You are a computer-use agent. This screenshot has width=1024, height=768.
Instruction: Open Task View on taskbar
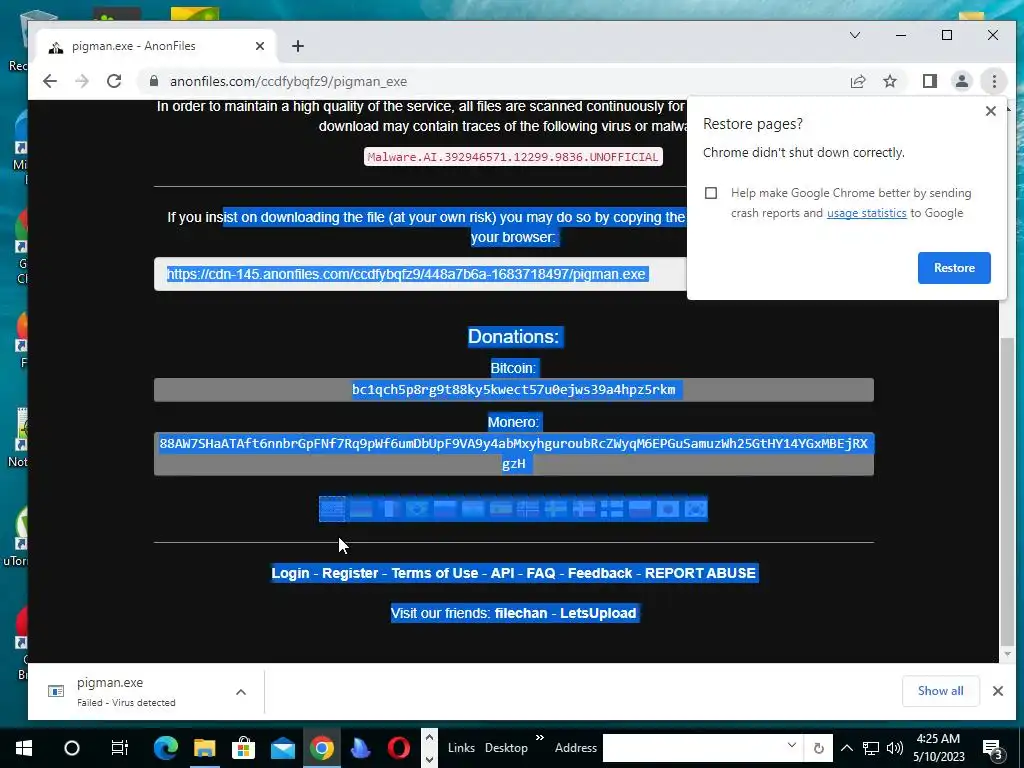pyautogui.click(x=120, y=748)
